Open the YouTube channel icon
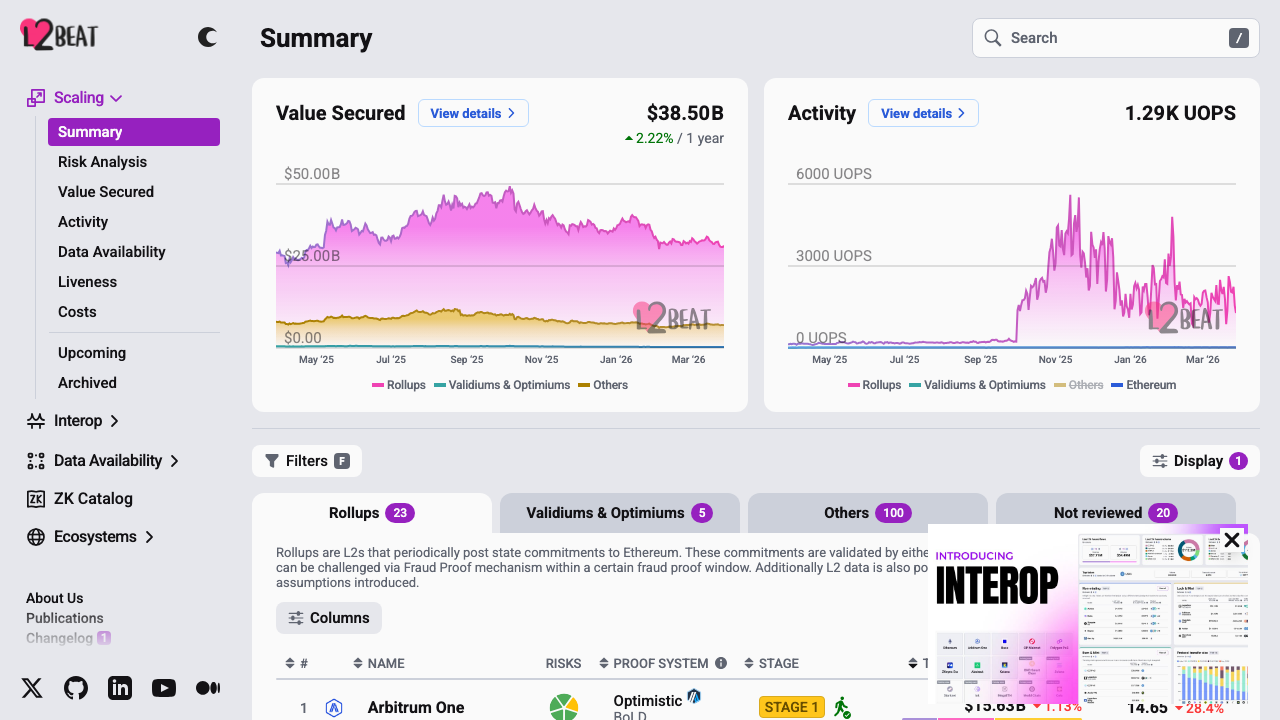Screen dimensions: 1280x720 click(x=164, y=687)
